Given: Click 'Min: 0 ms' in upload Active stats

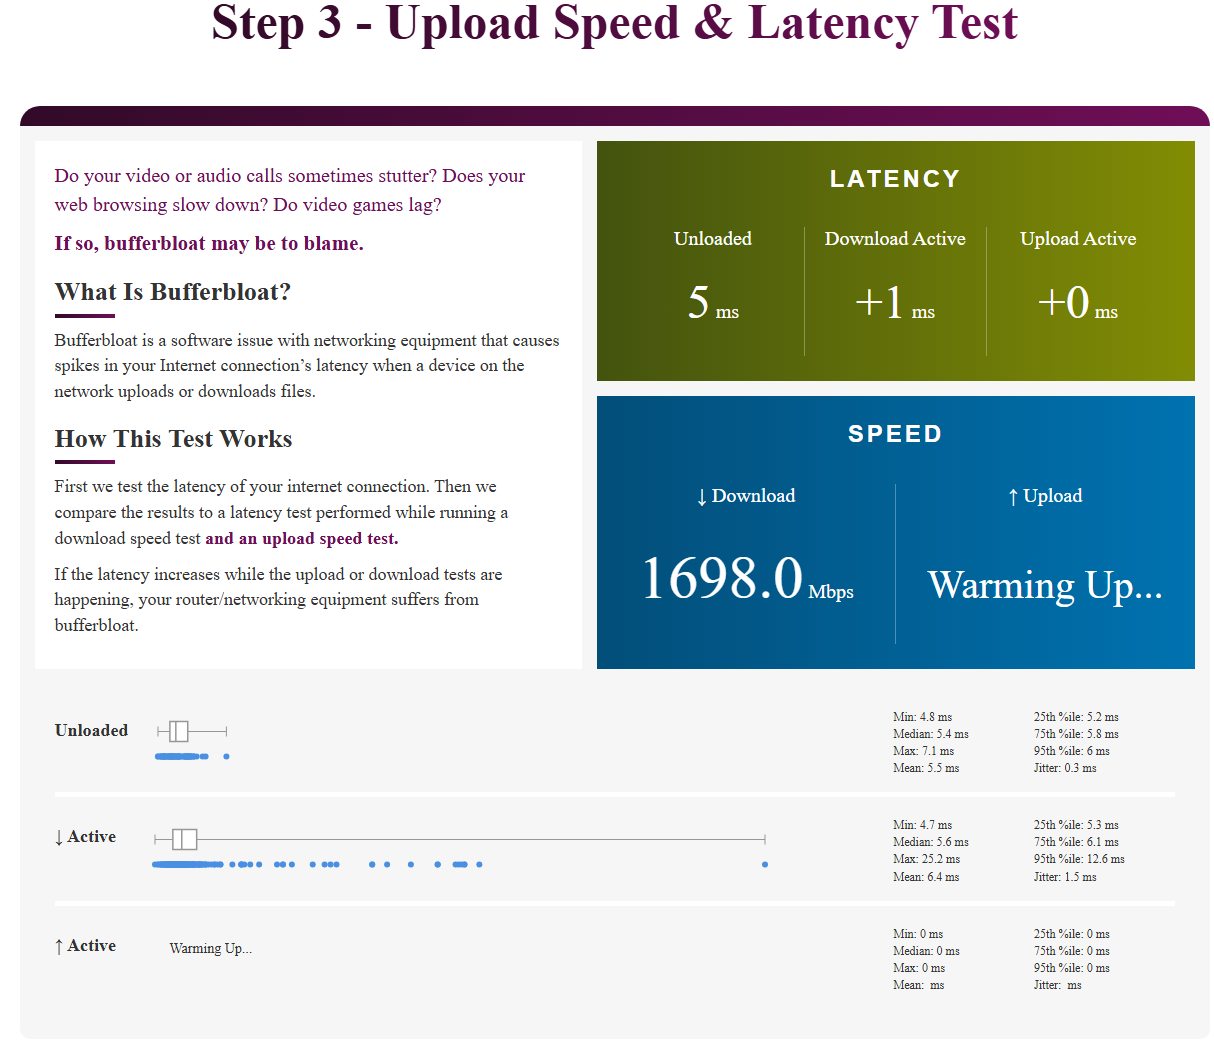Looking at the screenshot, I should (918, 934).
